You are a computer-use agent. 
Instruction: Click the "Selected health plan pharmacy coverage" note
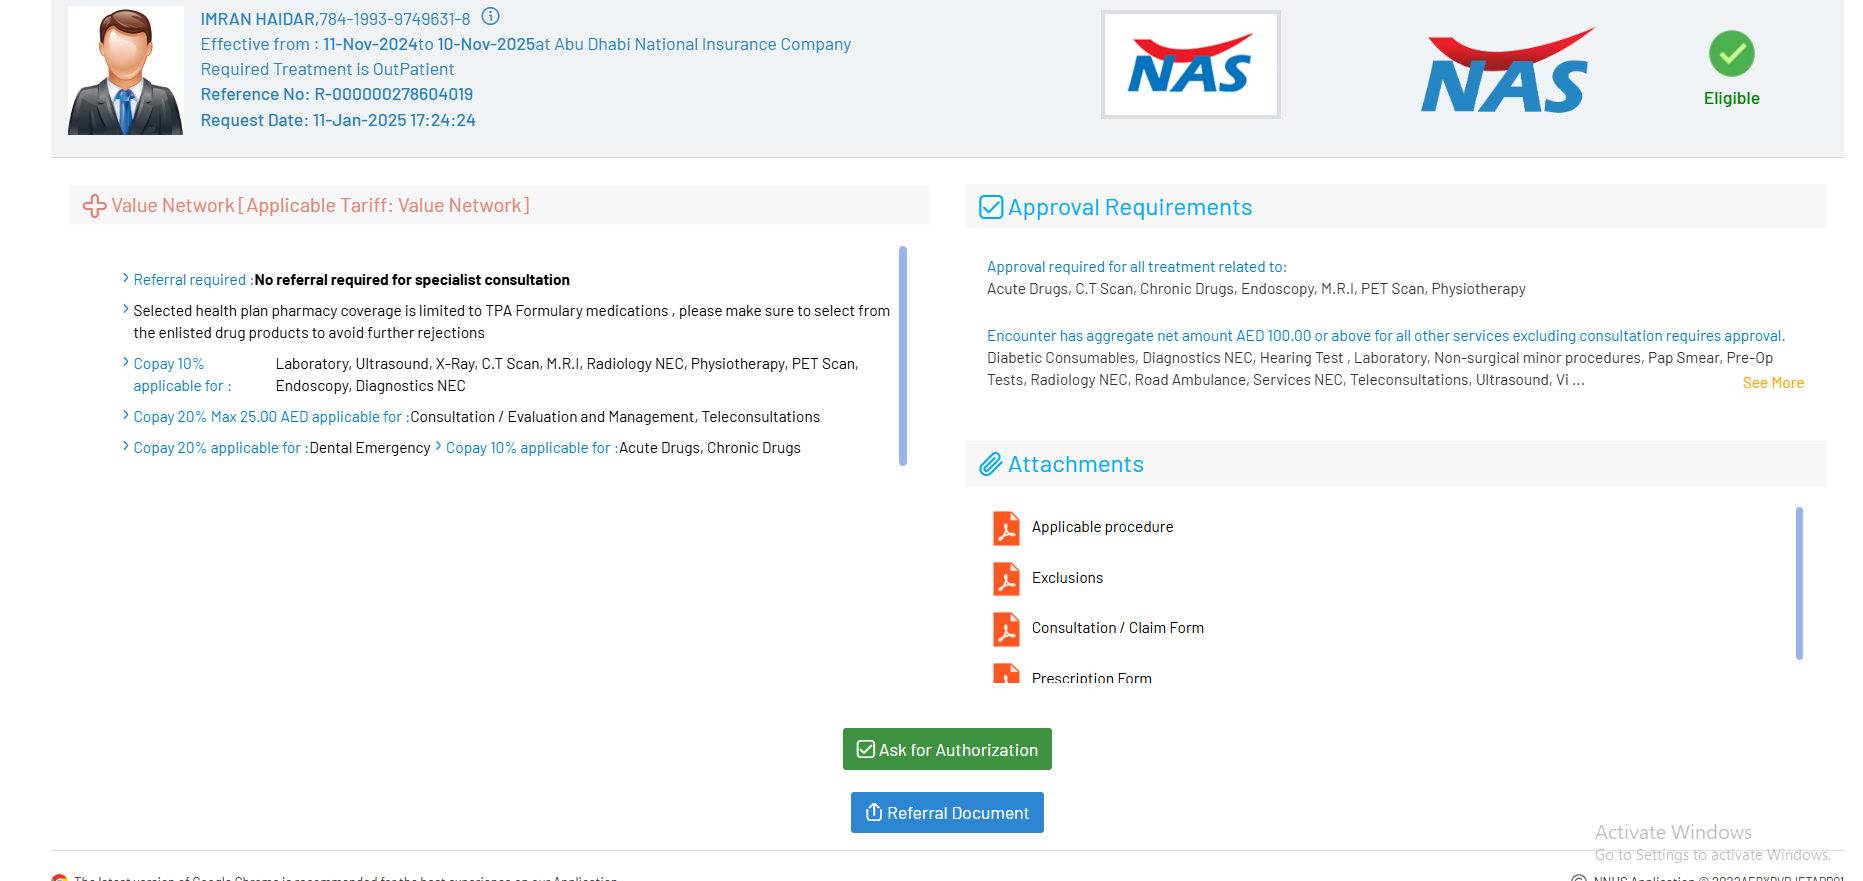click(511, 322)
